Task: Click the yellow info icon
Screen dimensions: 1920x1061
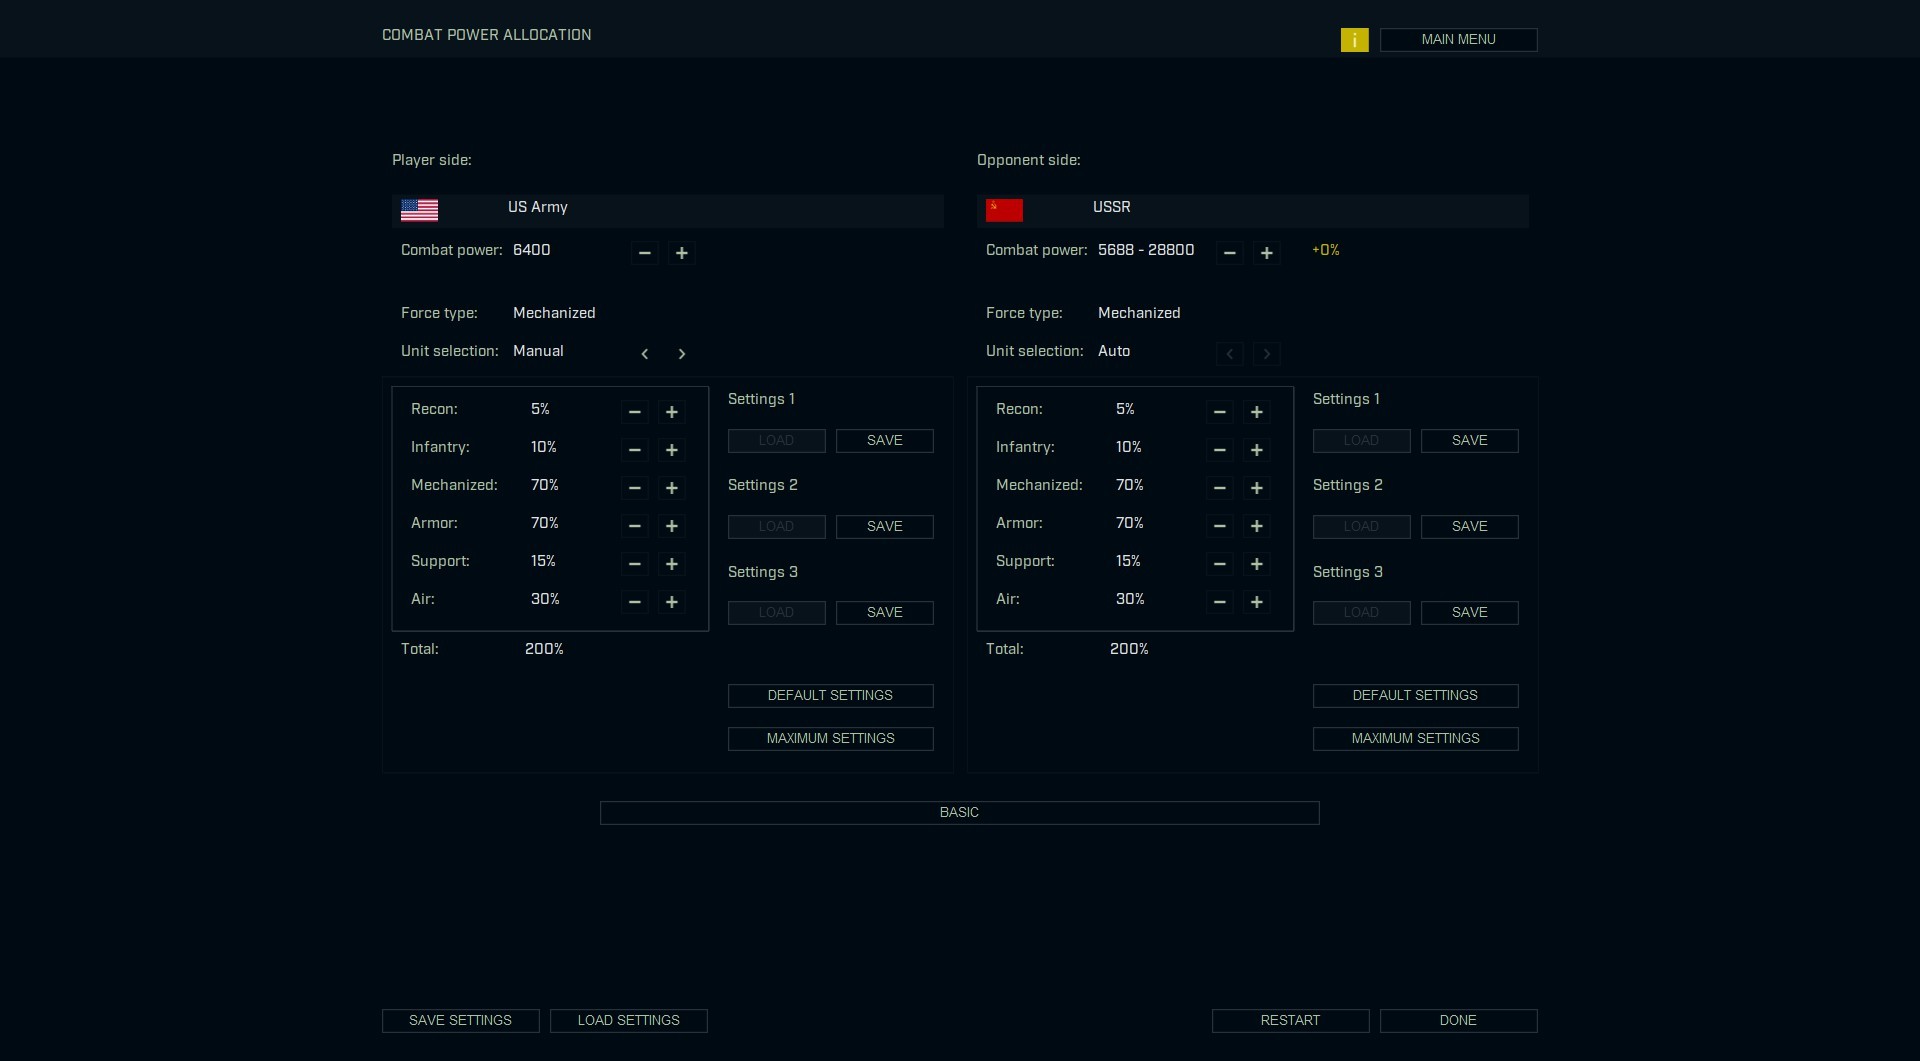Action: [1354, 40]
